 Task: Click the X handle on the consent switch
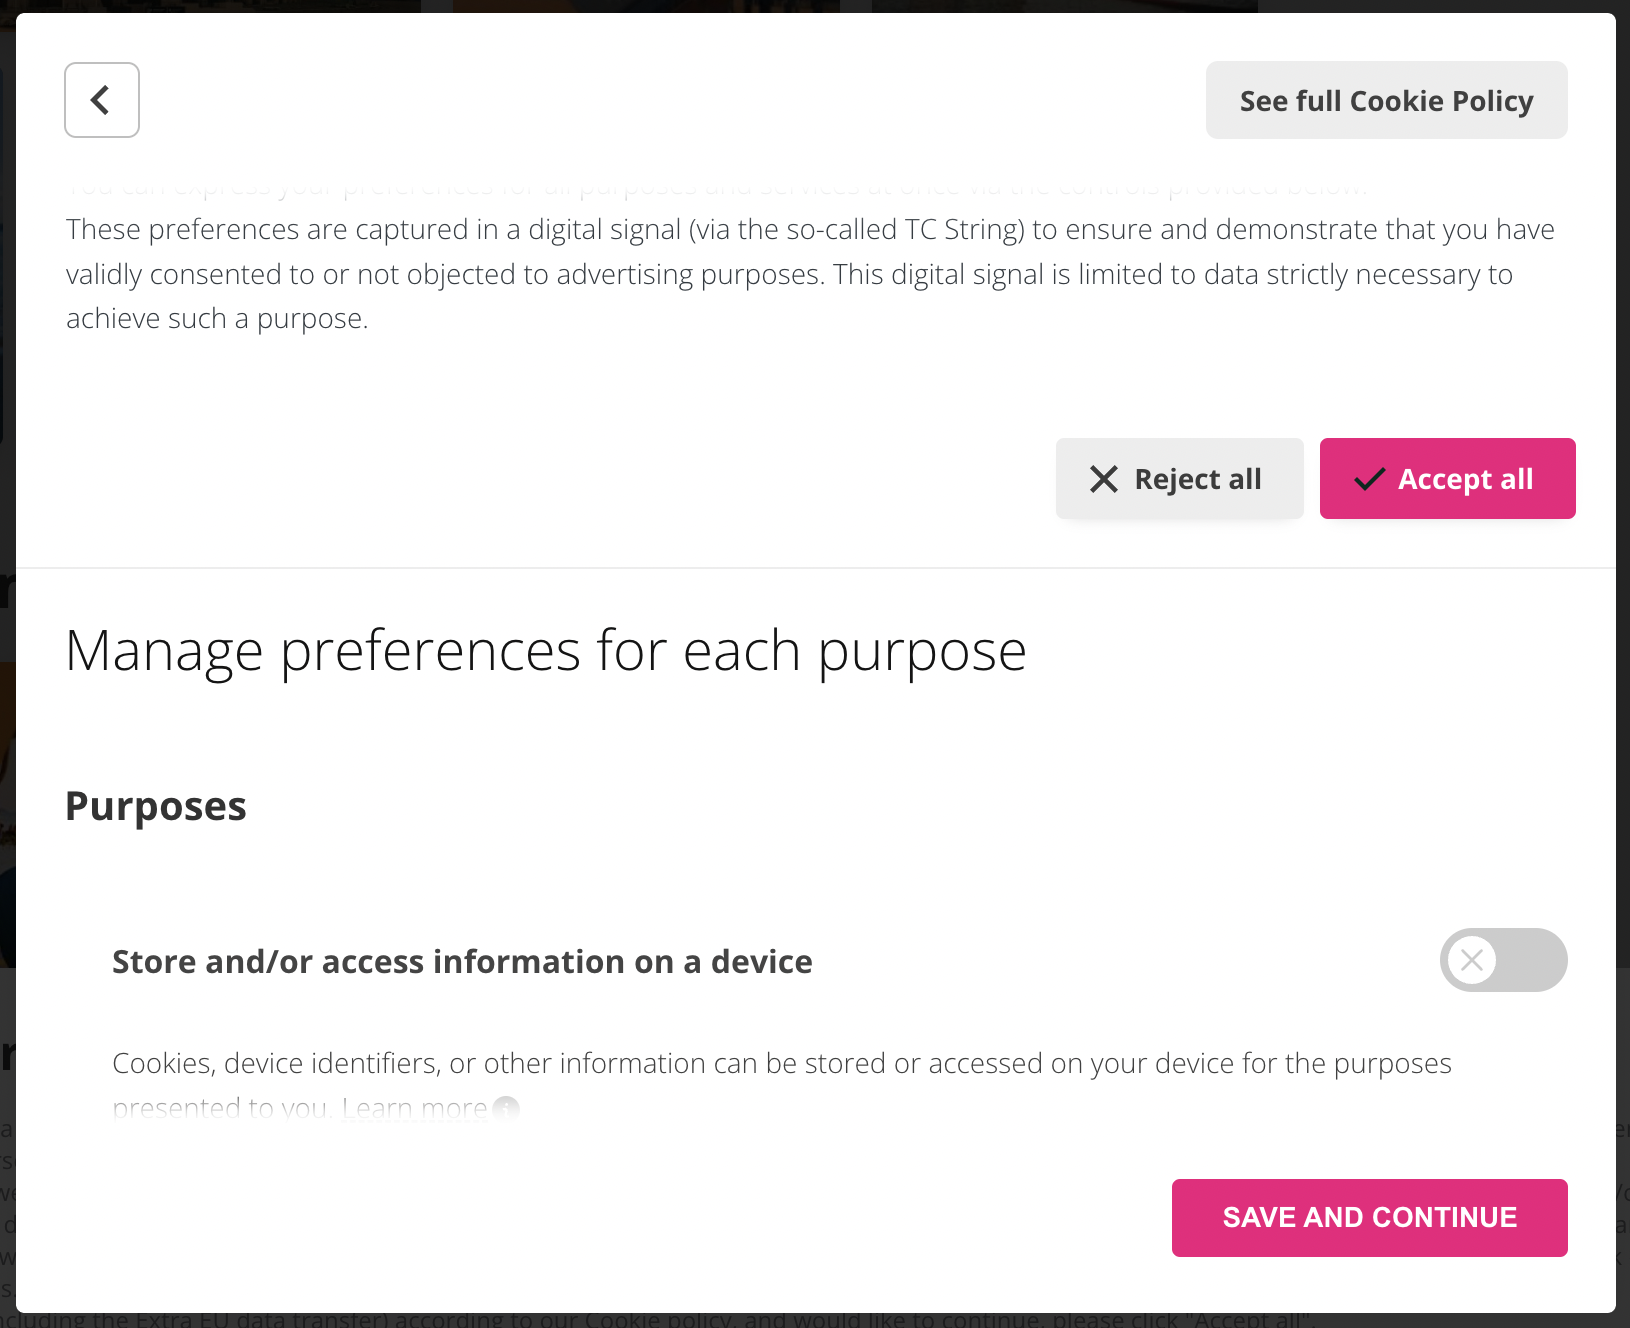(1472, 960)
